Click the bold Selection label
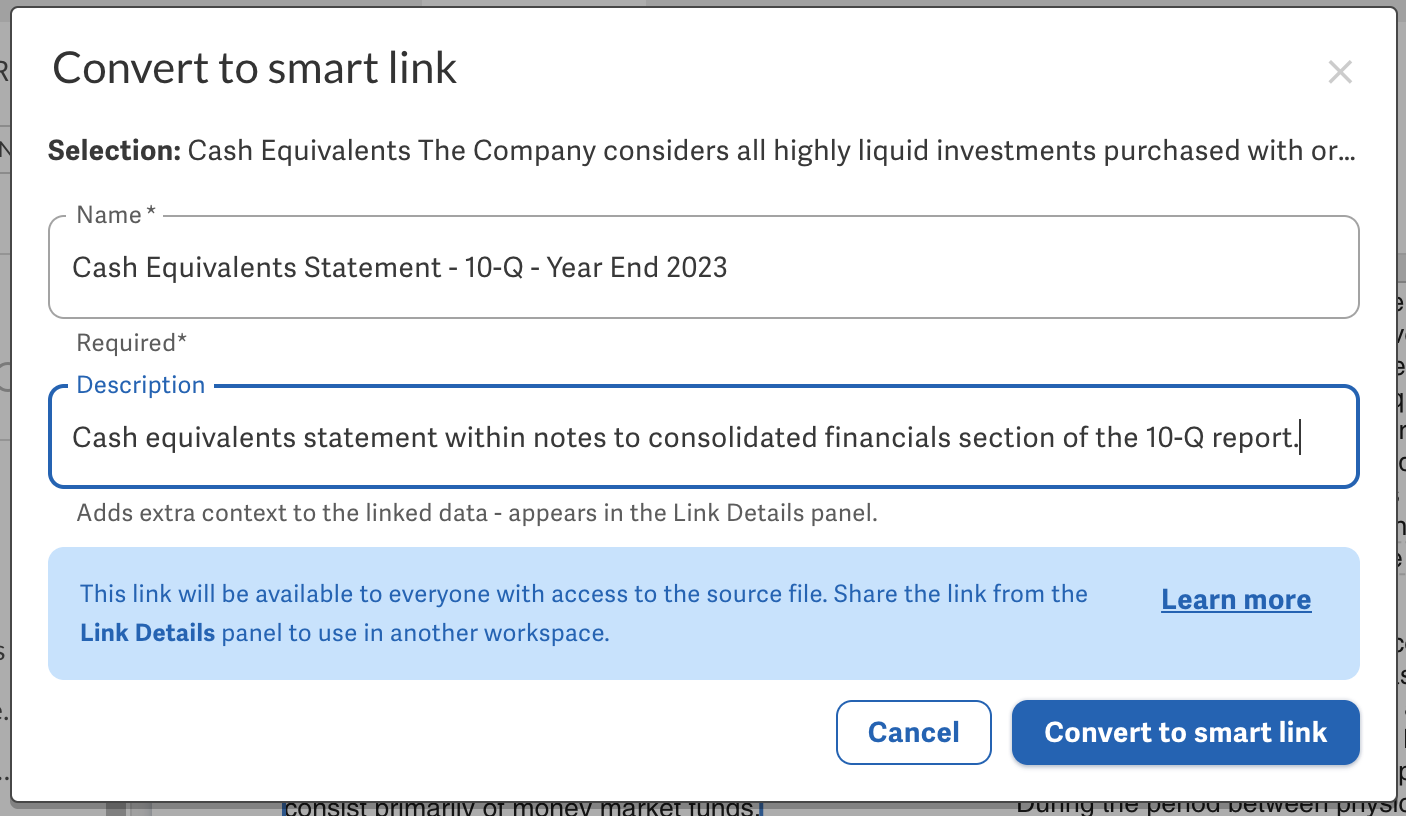This screenshot has height=816, width=1406. pos(113,151)
